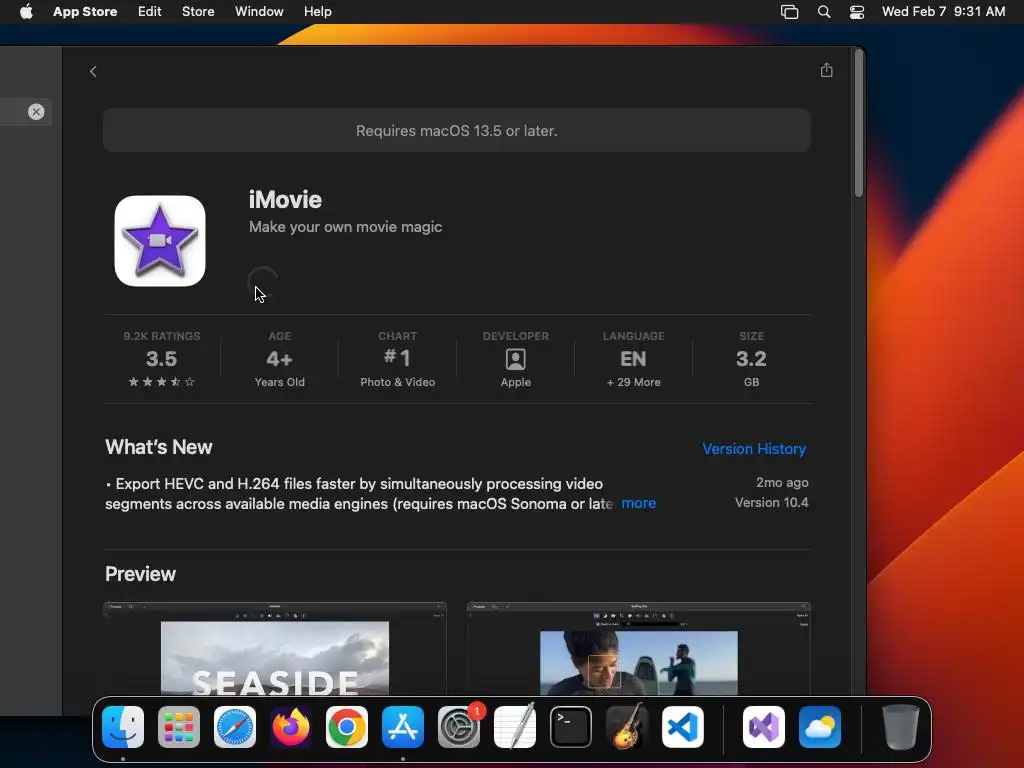The width and height of the screenshot is (1024, 768).
Task: Click the App Store window vertical scrollbar
Action: click(859, 123)
